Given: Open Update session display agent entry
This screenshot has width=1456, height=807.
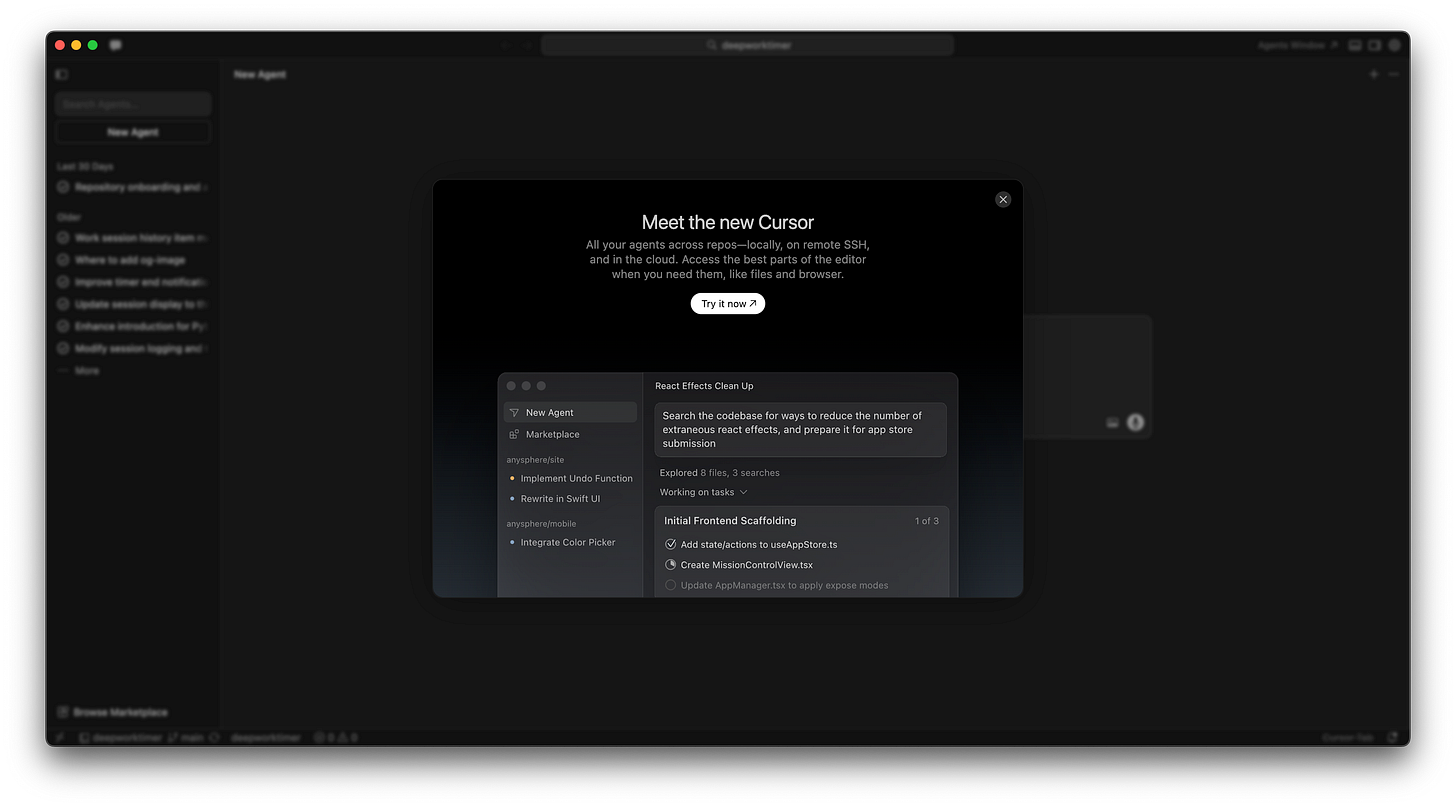Looking at the screenshot, I should click(x=133, y=304).
